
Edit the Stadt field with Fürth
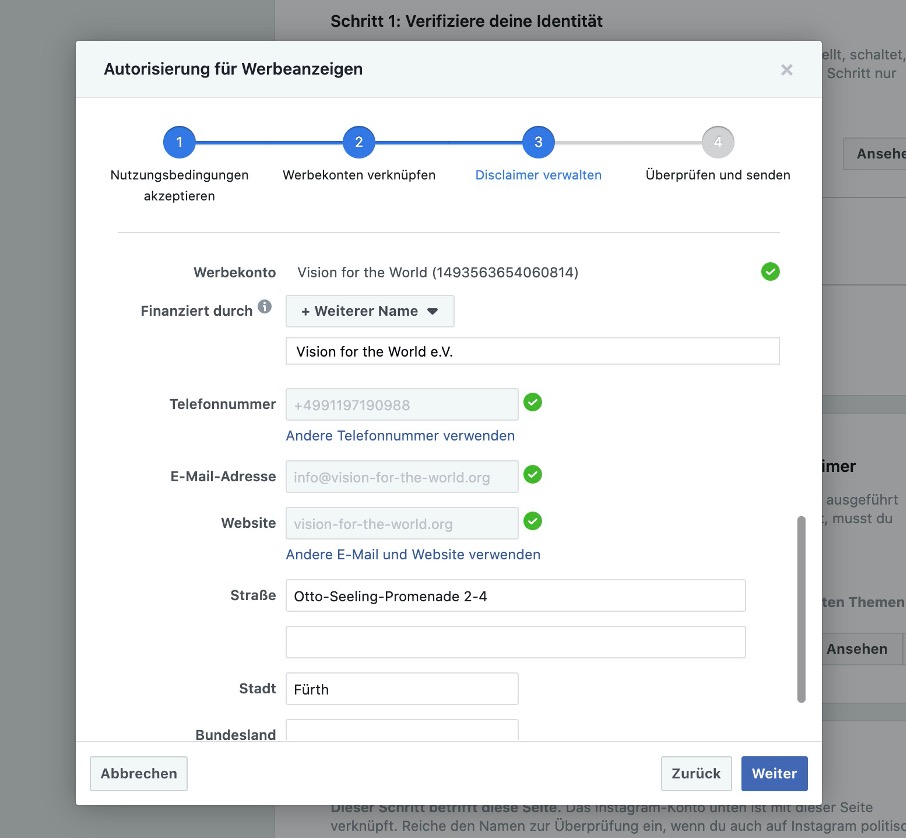402,689
